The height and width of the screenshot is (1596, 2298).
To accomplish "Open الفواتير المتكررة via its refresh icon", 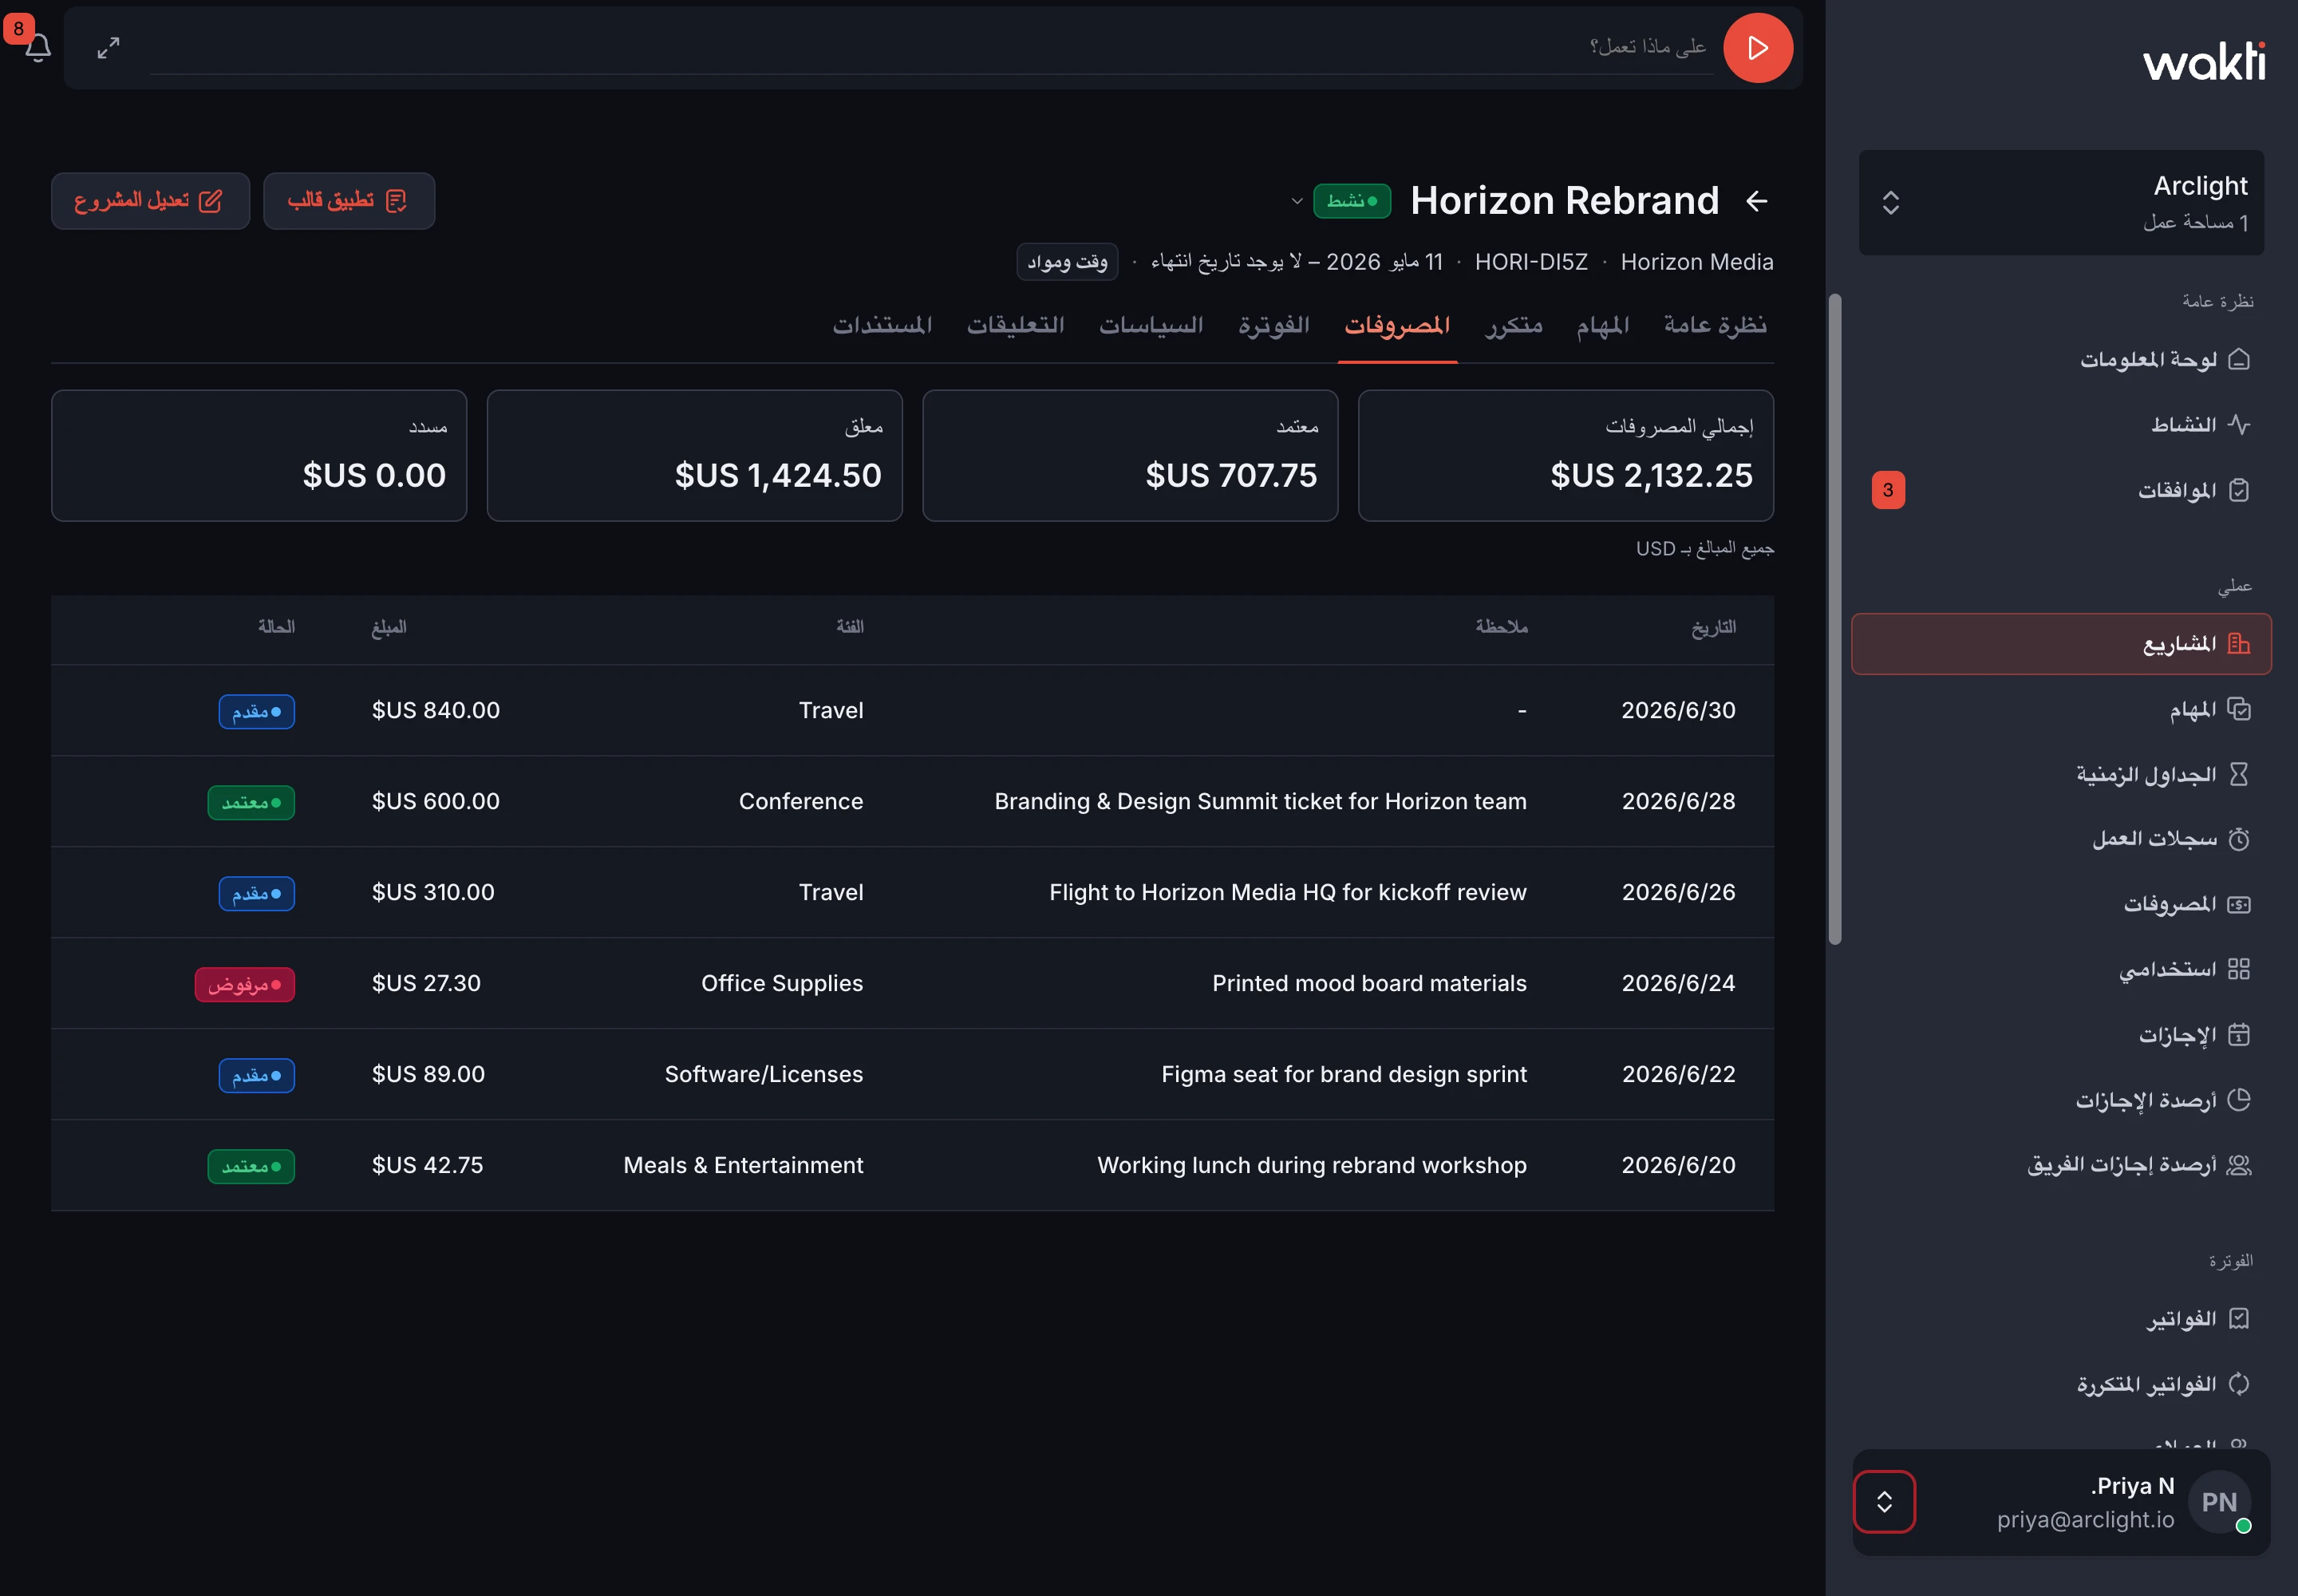I will click(2239, 1384).
